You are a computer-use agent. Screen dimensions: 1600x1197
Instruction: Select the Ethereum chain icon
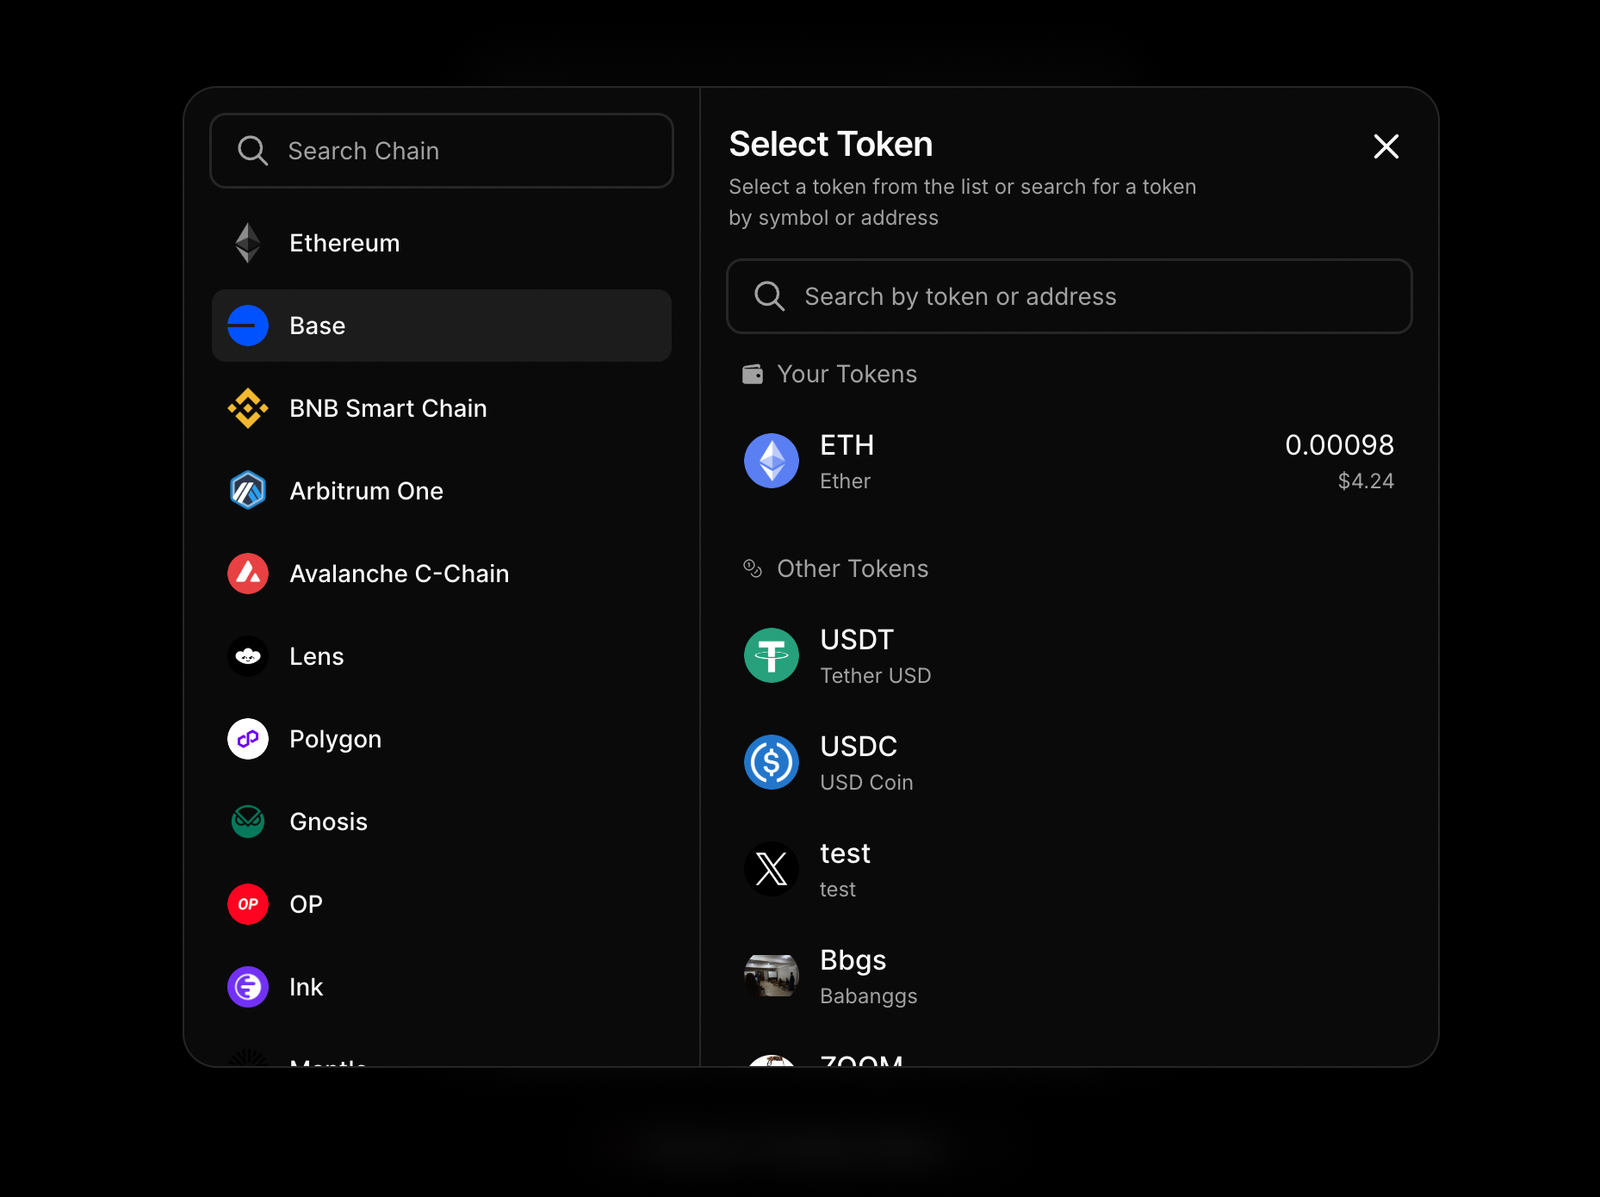pos(247,242)
